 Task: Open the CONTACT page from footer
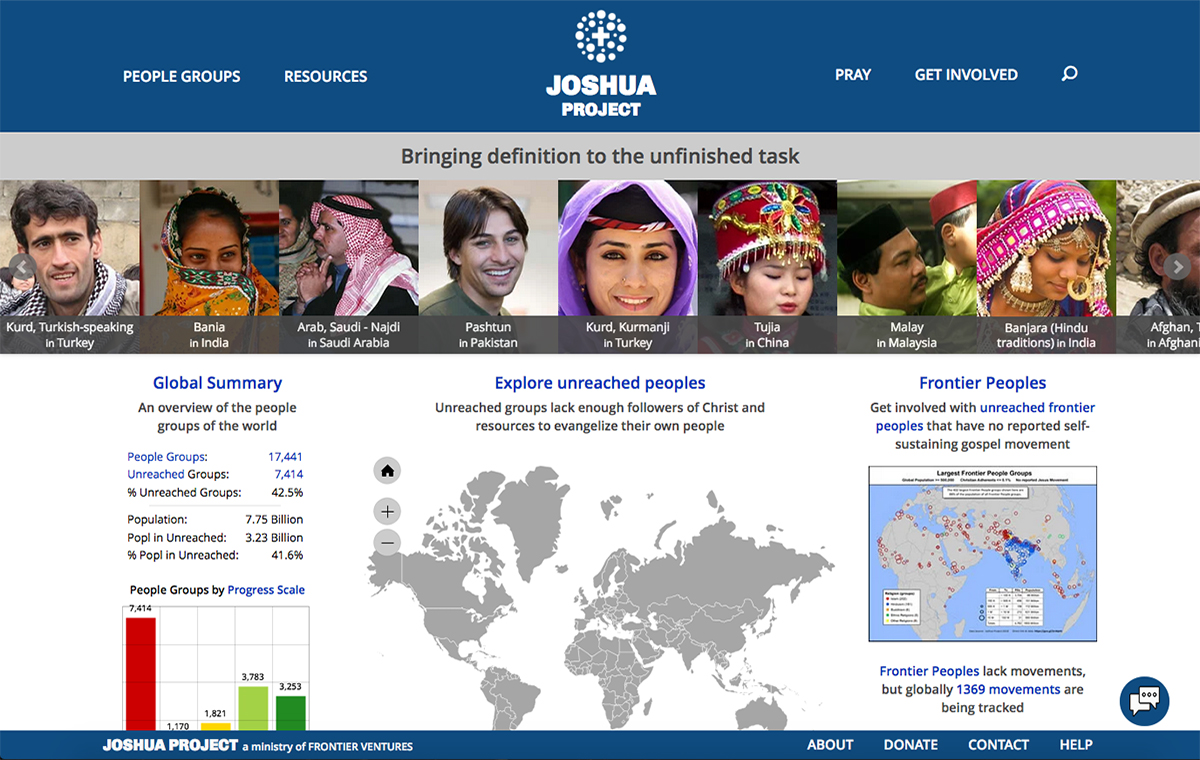[x=998, y=744]
